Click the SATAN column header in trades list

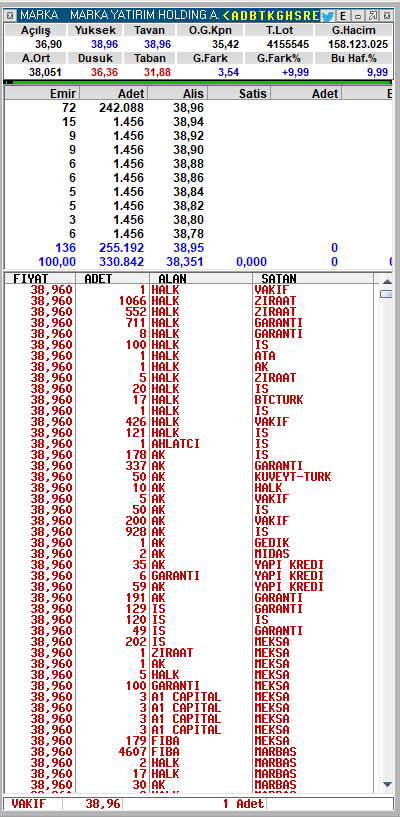point(313,278)
